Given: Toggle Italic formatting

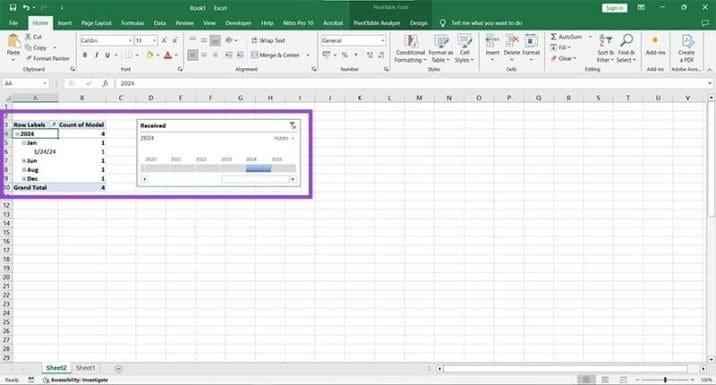Looking at the screenshot, I should (x=96, y=55).
